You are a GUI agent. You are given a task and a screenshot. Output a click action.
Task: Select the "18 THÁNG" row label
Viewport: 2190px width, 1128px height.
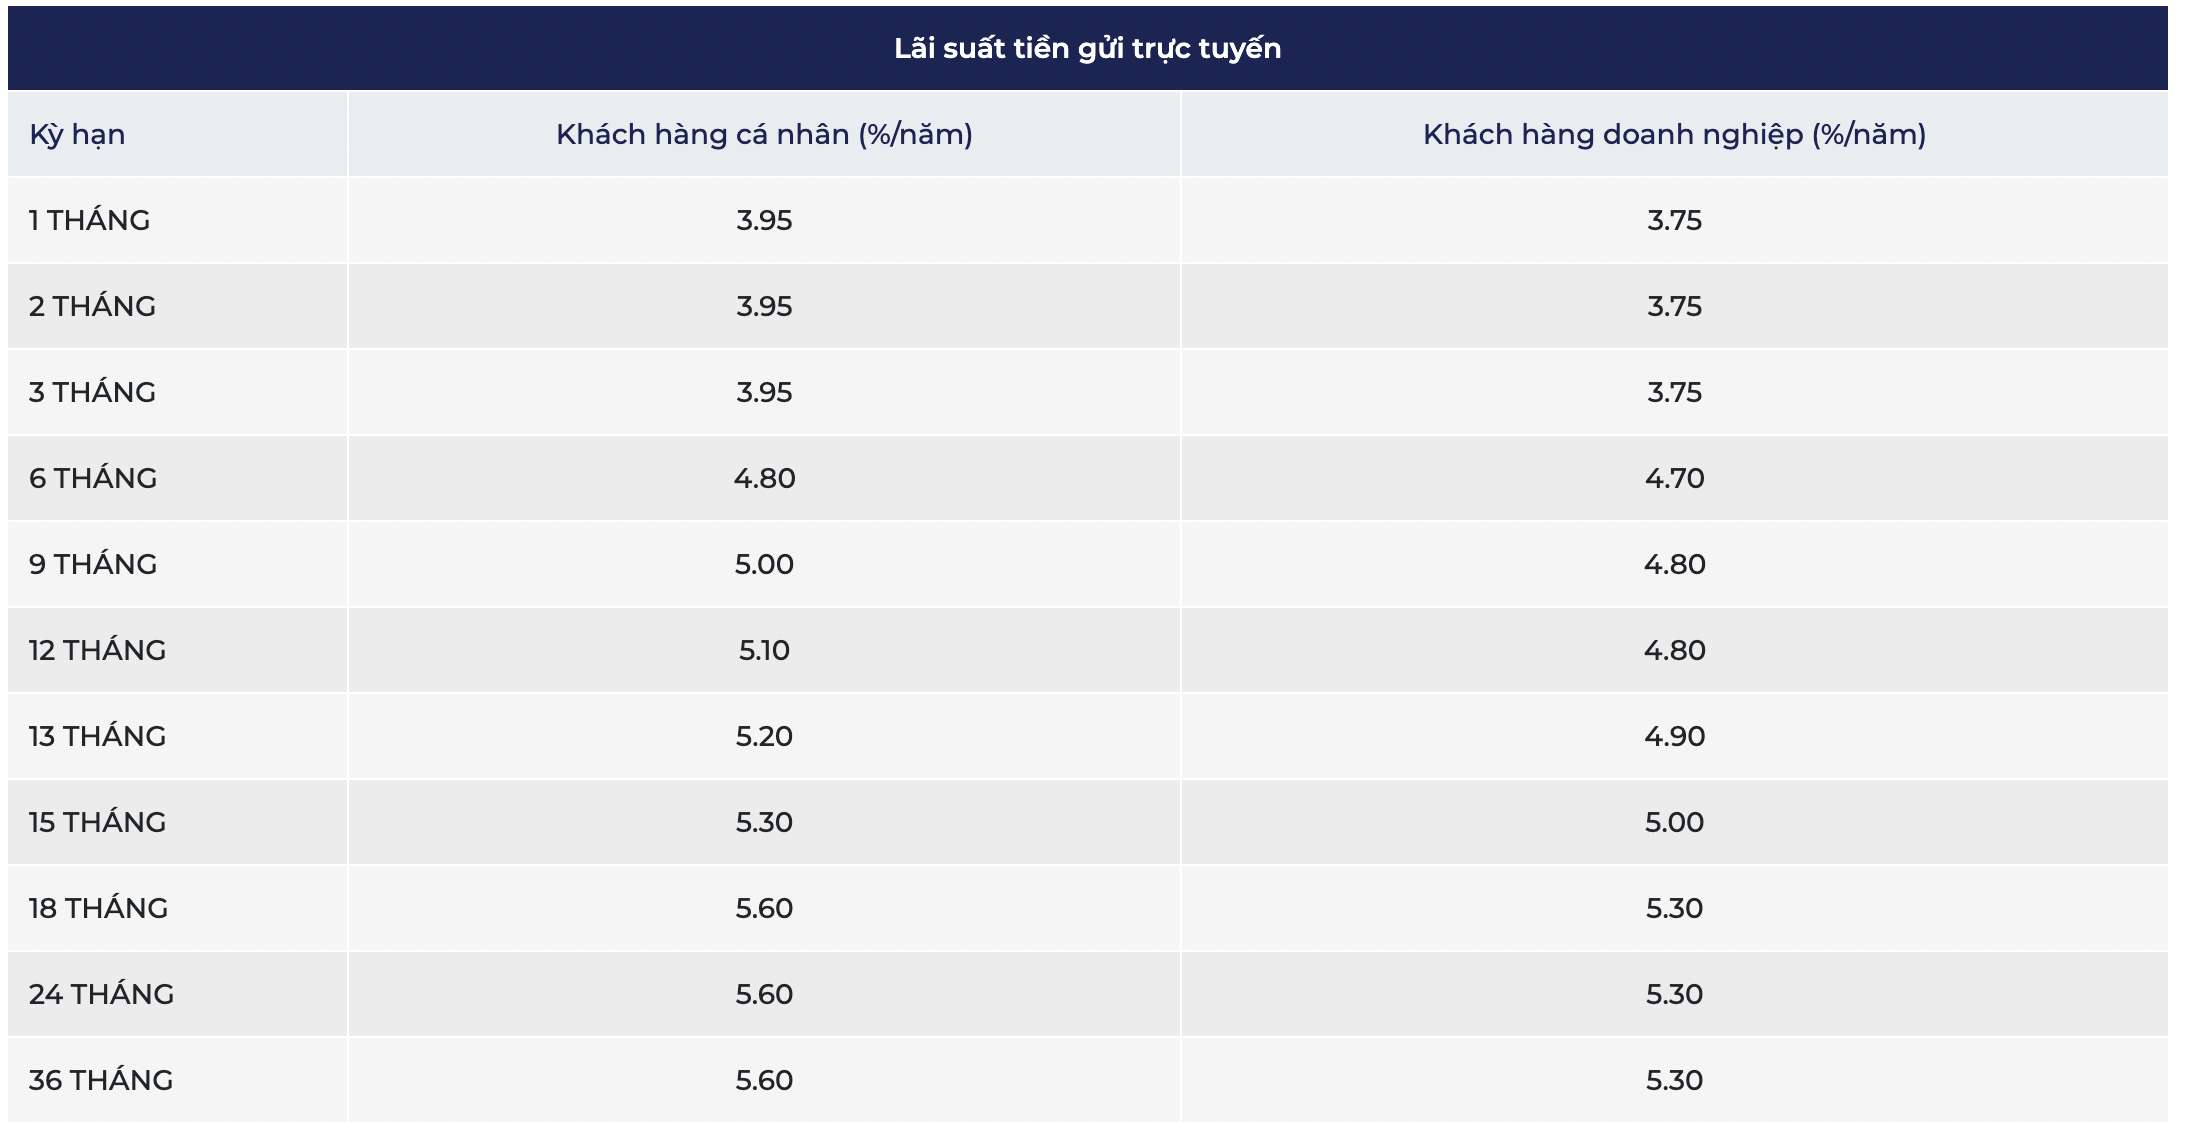[x=98, y=908]
